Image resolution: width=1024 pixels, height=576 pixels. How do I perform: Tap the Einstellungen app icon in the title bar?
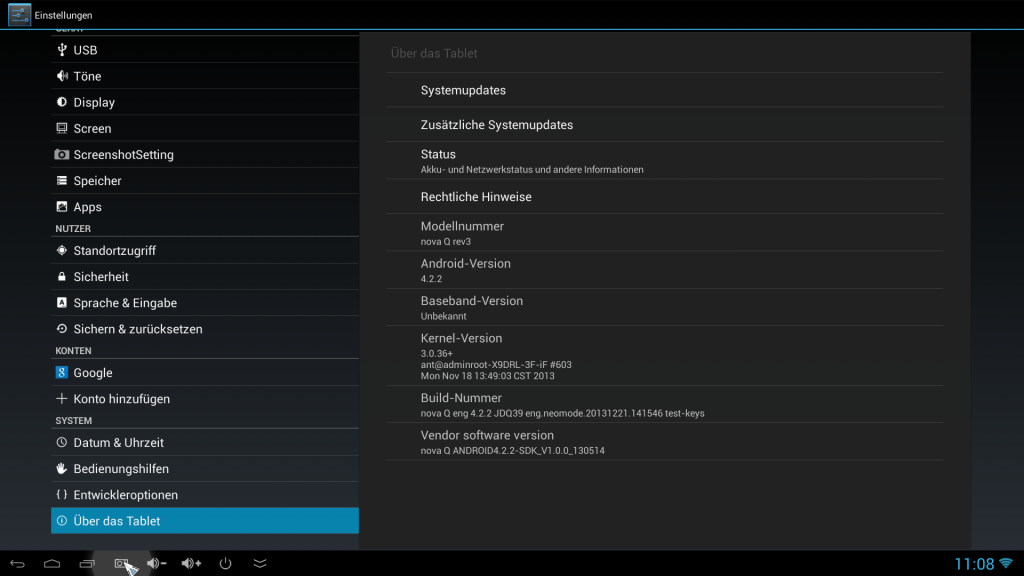[x=19, y=14]
